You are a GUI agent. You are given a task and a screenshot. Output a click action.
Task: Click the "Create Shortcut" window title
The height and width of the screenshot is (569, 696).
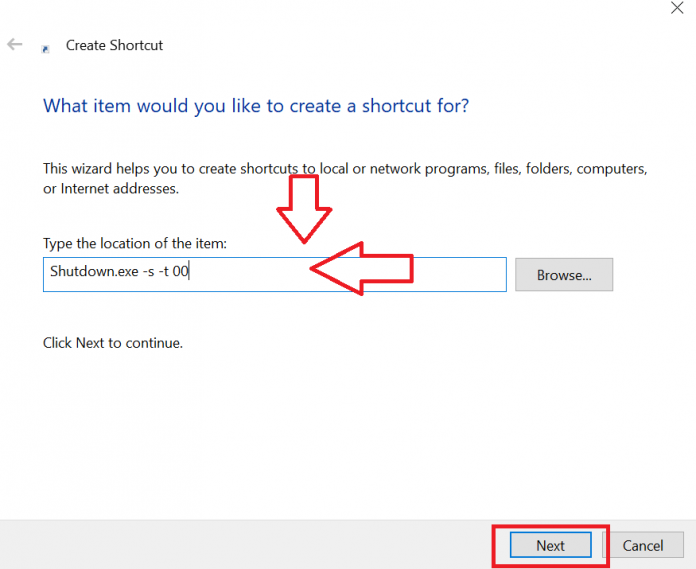point(114,45)
